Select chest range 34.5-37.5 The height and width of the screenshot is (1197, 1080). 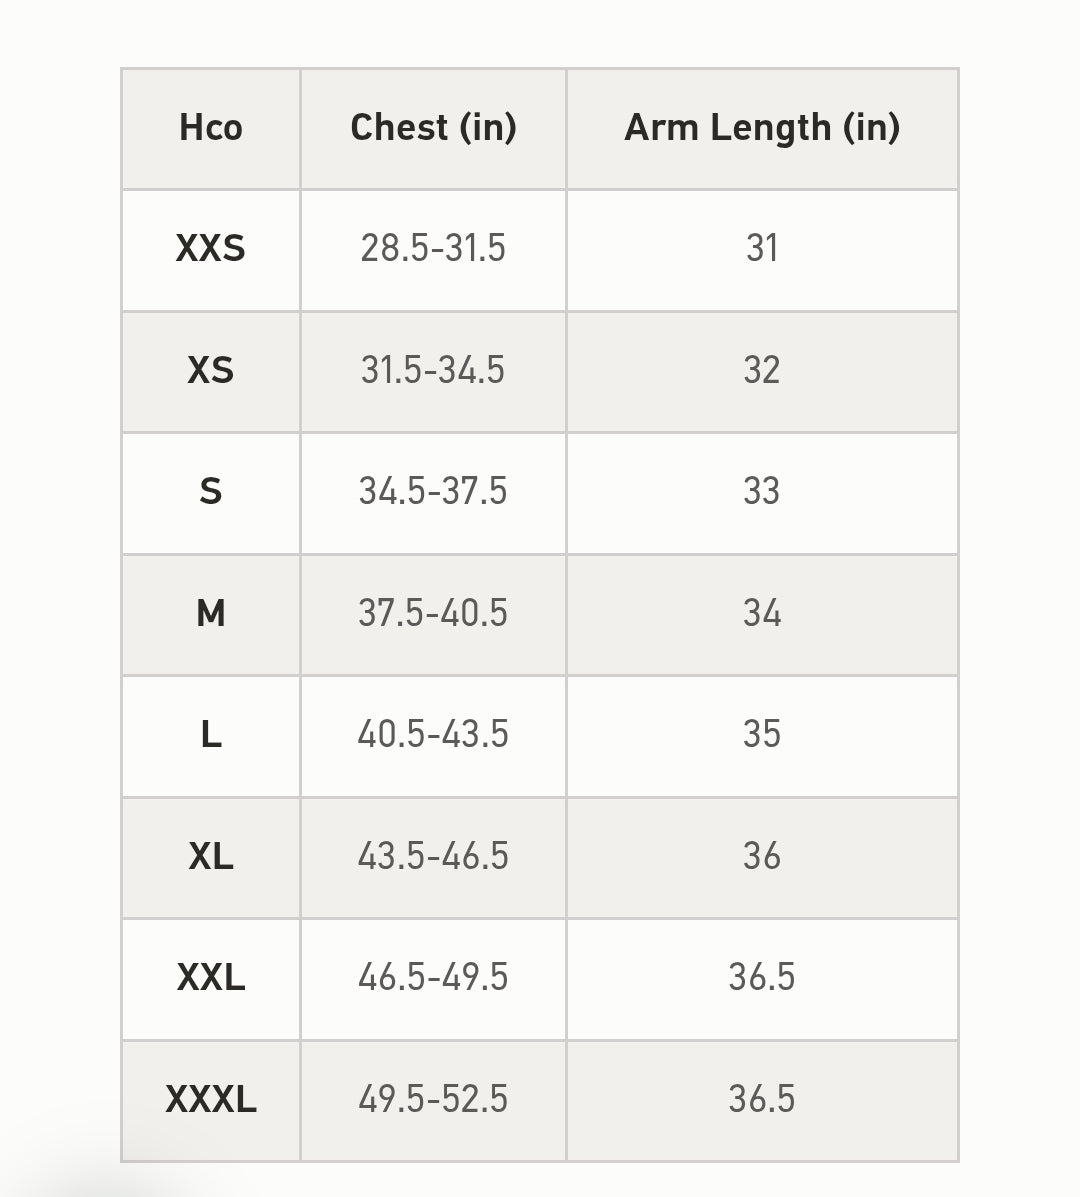click(433, 491)
